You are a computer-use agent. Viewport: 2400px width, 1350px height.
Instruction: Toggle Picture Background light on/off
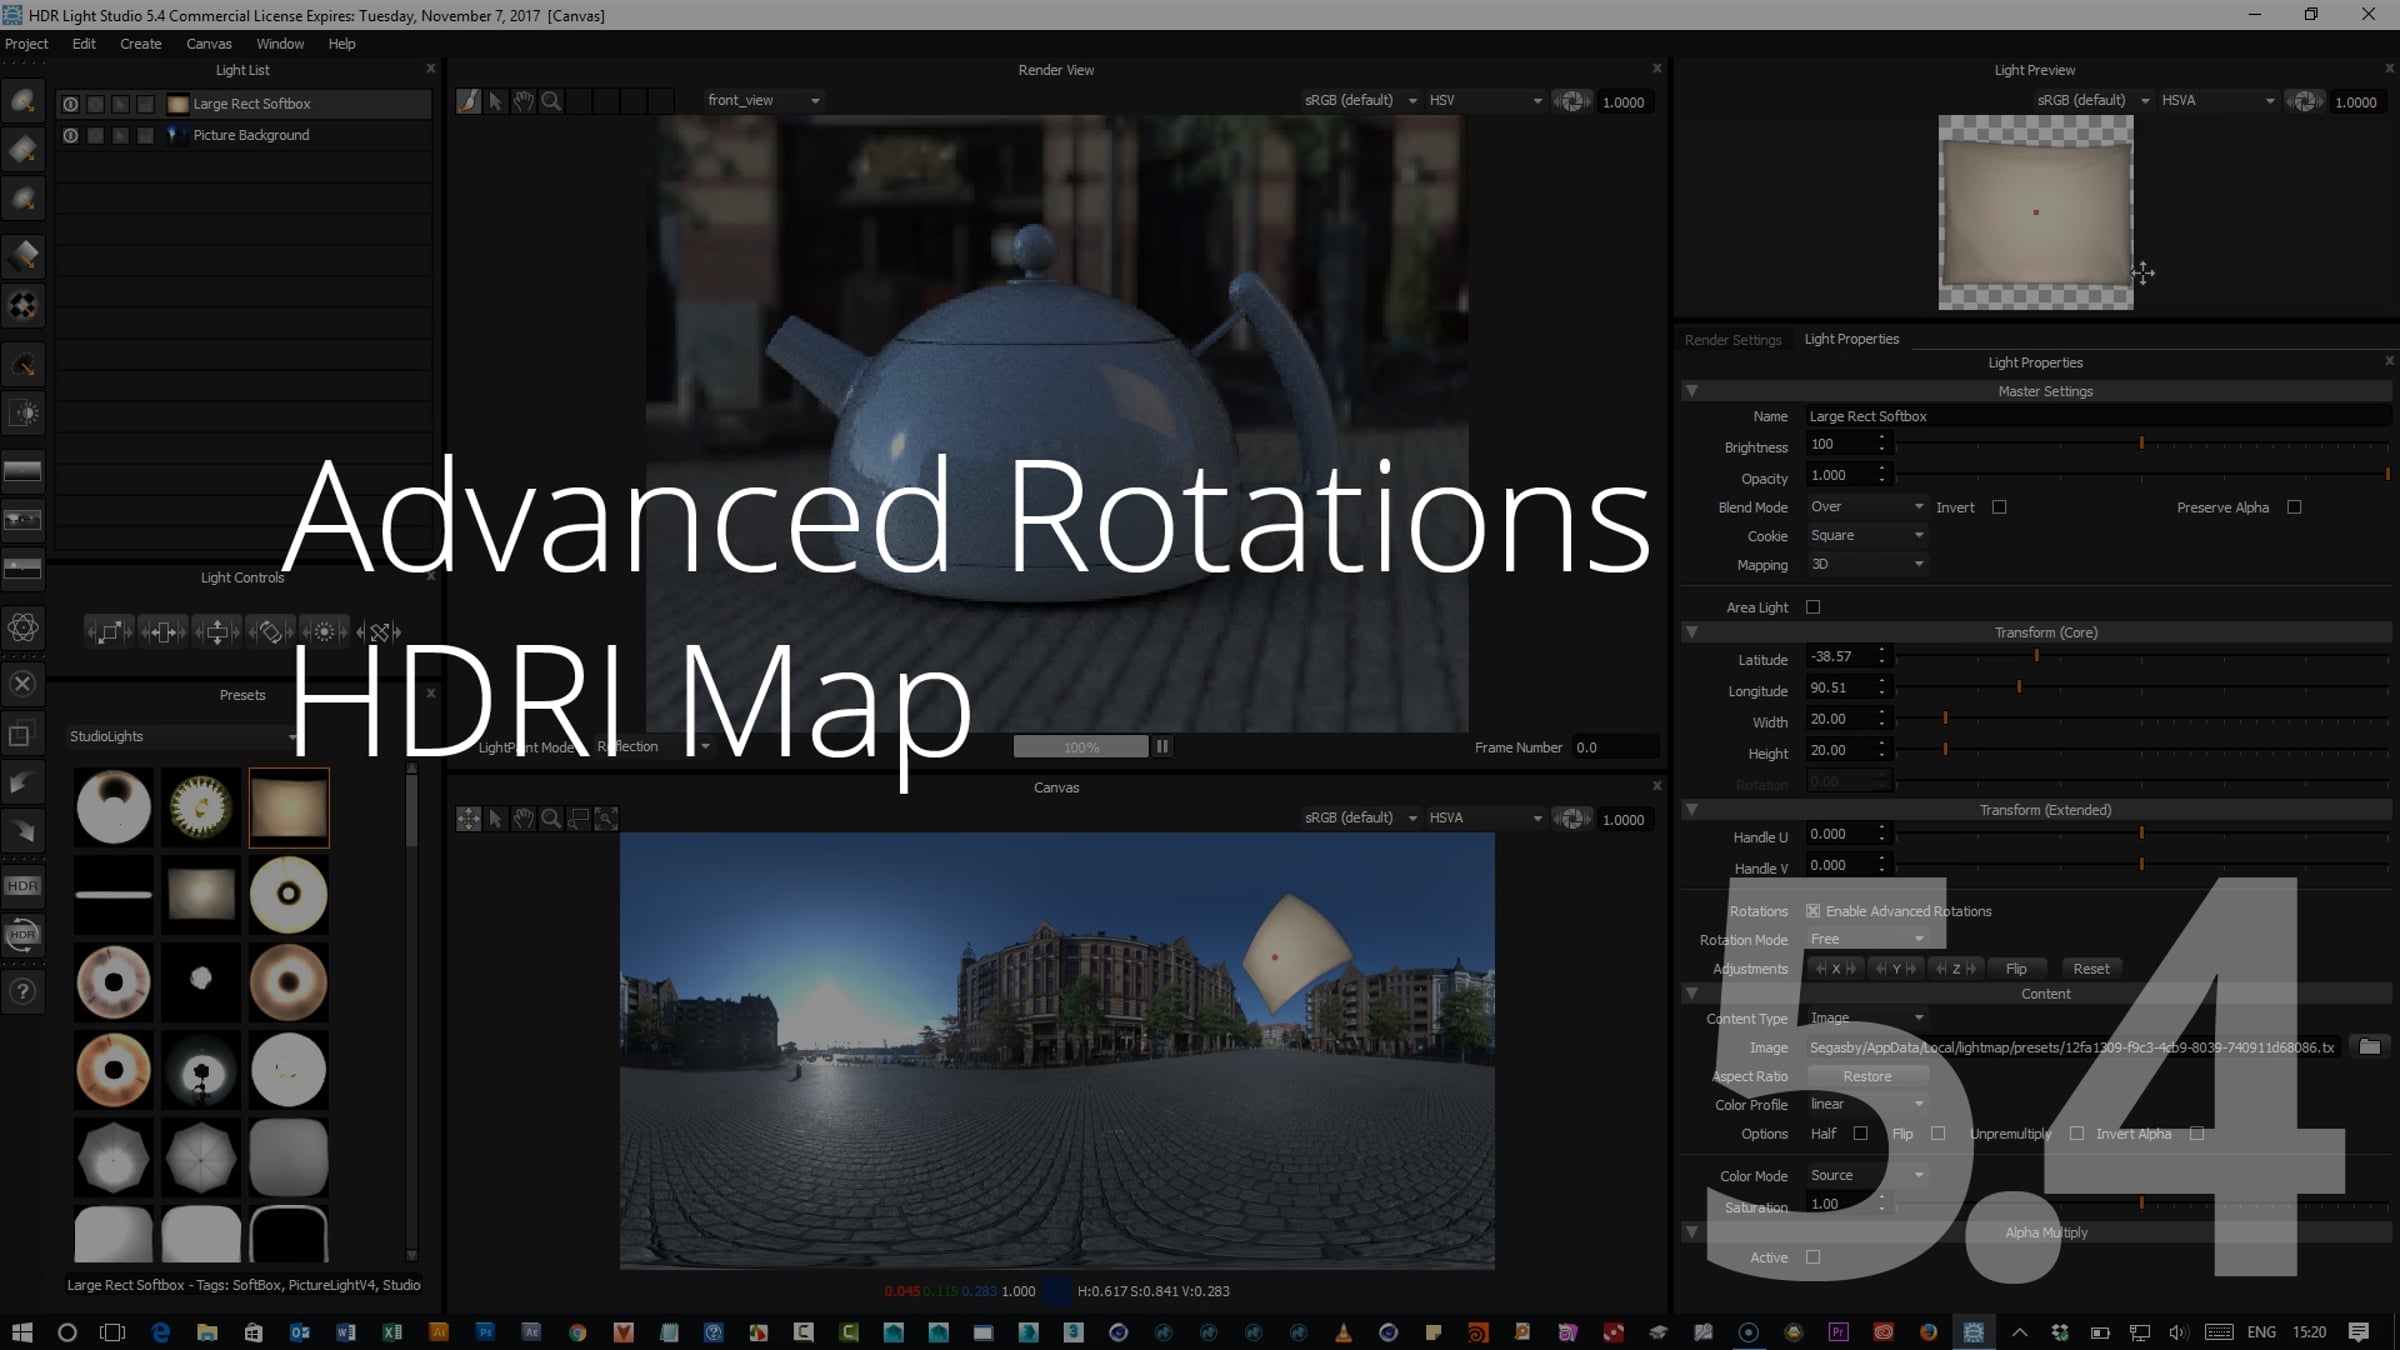(70, 135)
